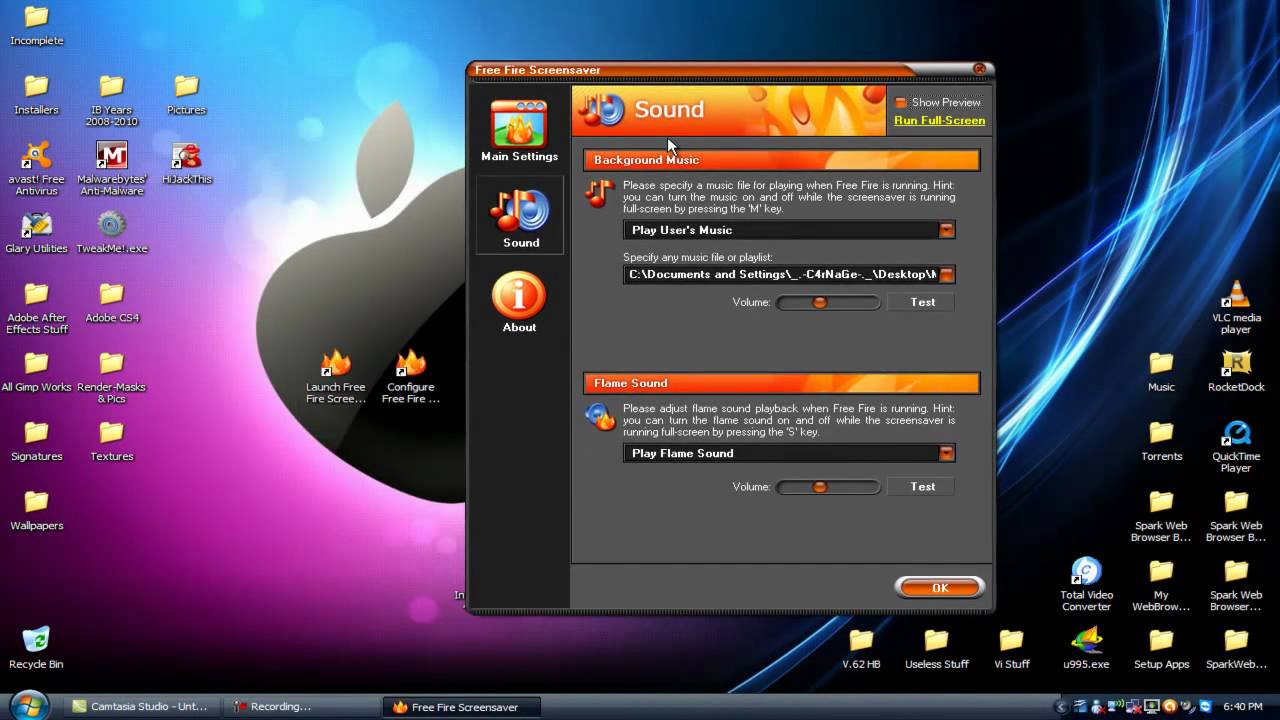Click the wireless network tray icon
The width and height of the screenshot is (1280, 720).
tap(1117, 707)
